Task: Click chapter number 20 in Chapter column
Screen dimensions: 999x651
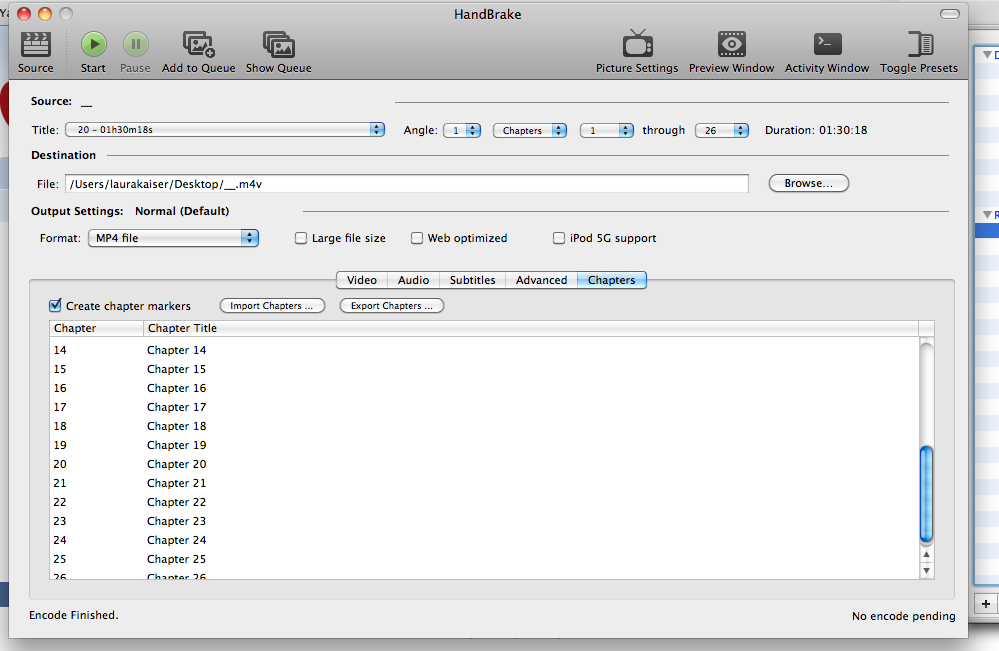Action: point(60,464)
